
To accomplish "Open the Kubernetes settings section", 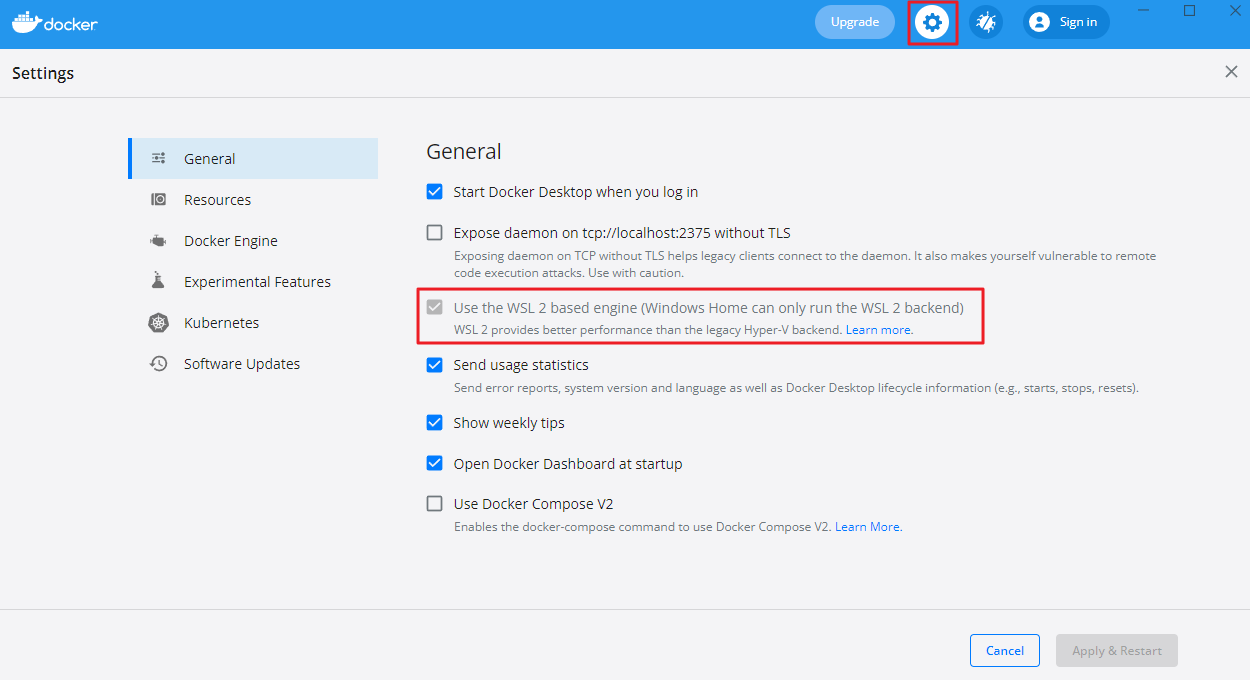I will click(x=253, y=323).
